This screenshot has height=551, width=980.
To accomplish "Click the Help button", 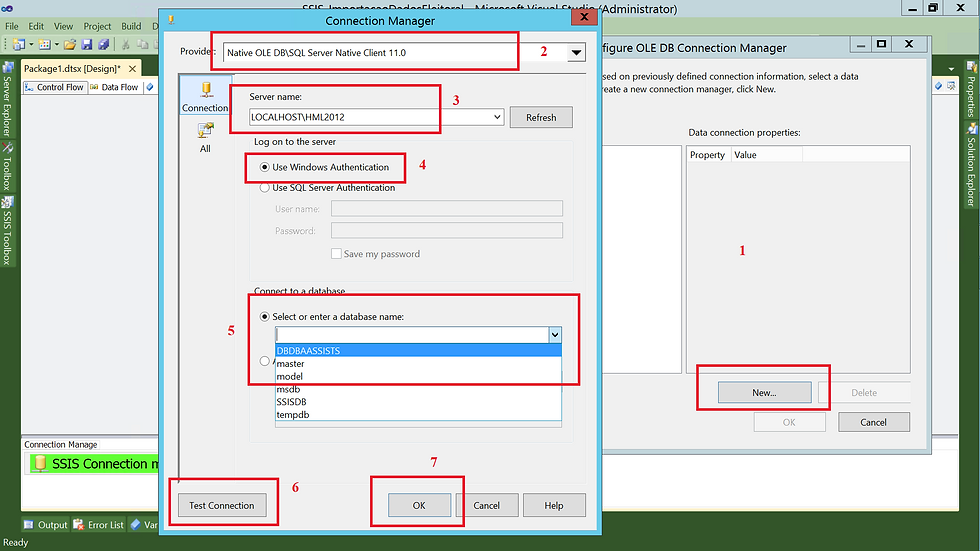I will point(554,505).
